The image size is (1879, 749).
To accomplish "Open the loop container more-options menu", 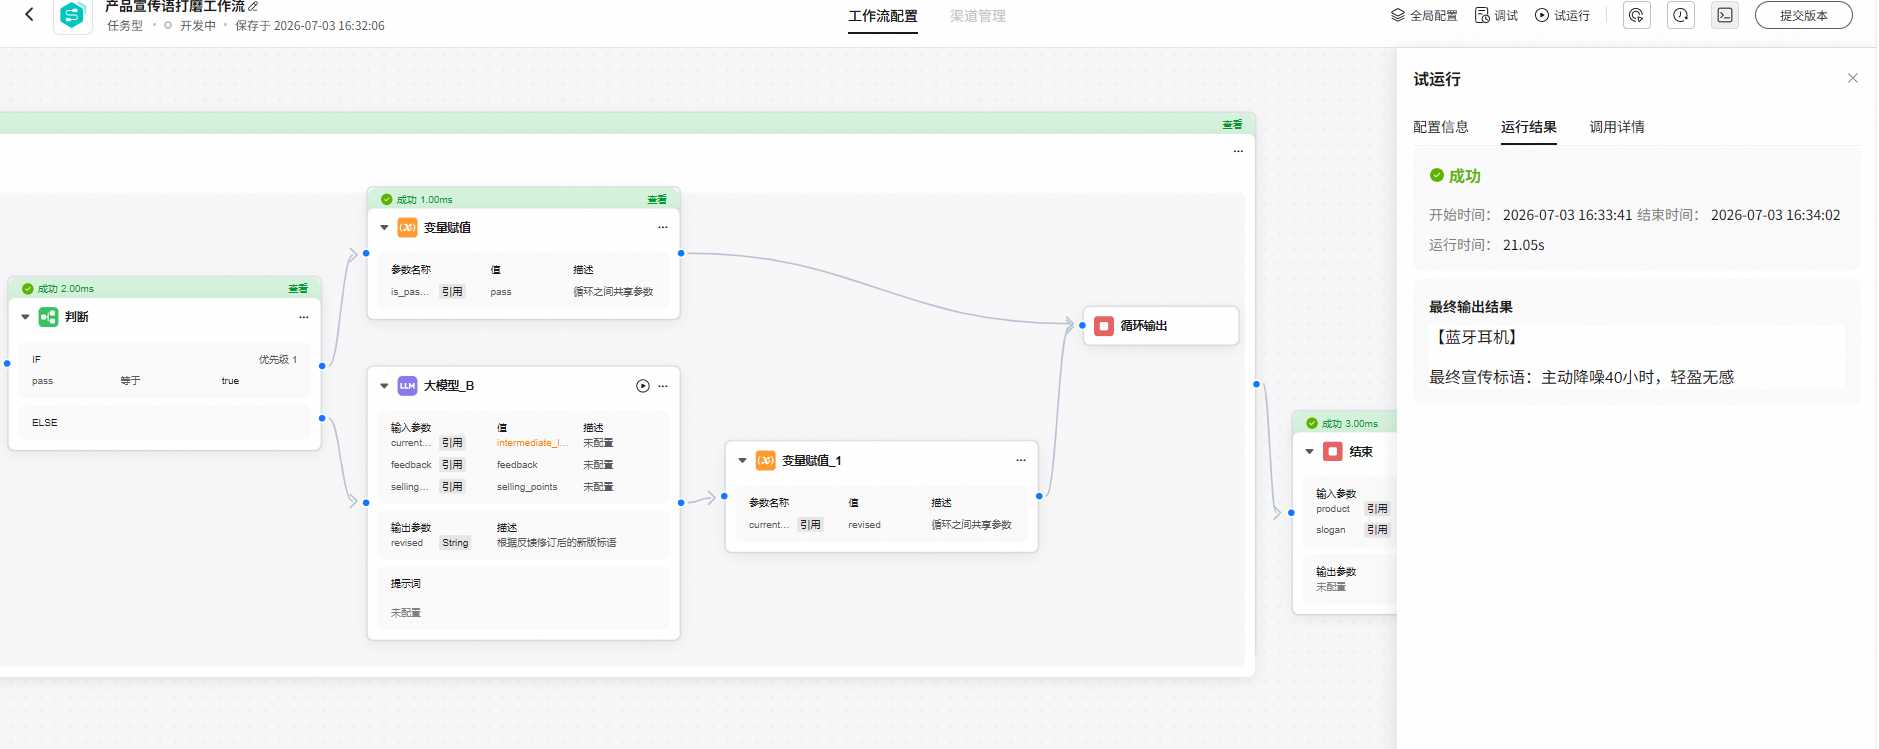I will (x=1238, y=151).
